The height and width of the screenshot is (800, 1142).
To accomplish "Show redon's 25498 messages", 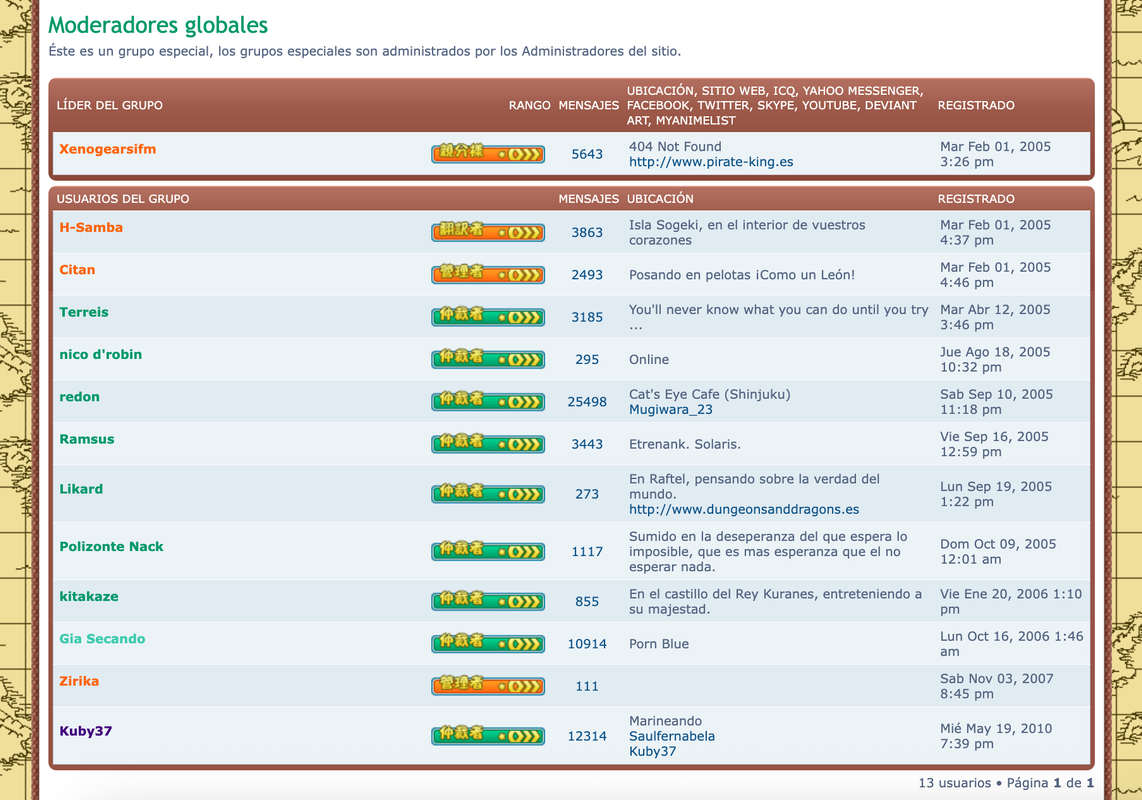I will coord(587,401).
